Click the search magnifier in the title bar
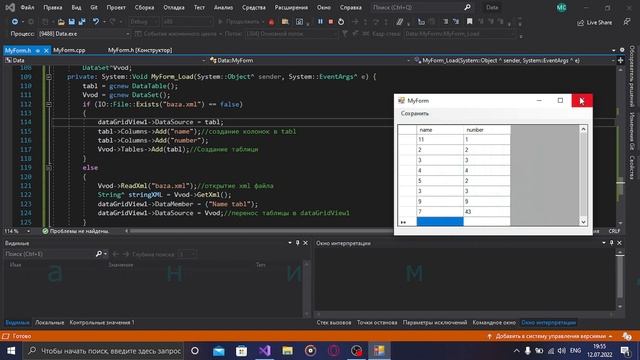This screenshot has height=360, width=640. [x=467, y=7]
